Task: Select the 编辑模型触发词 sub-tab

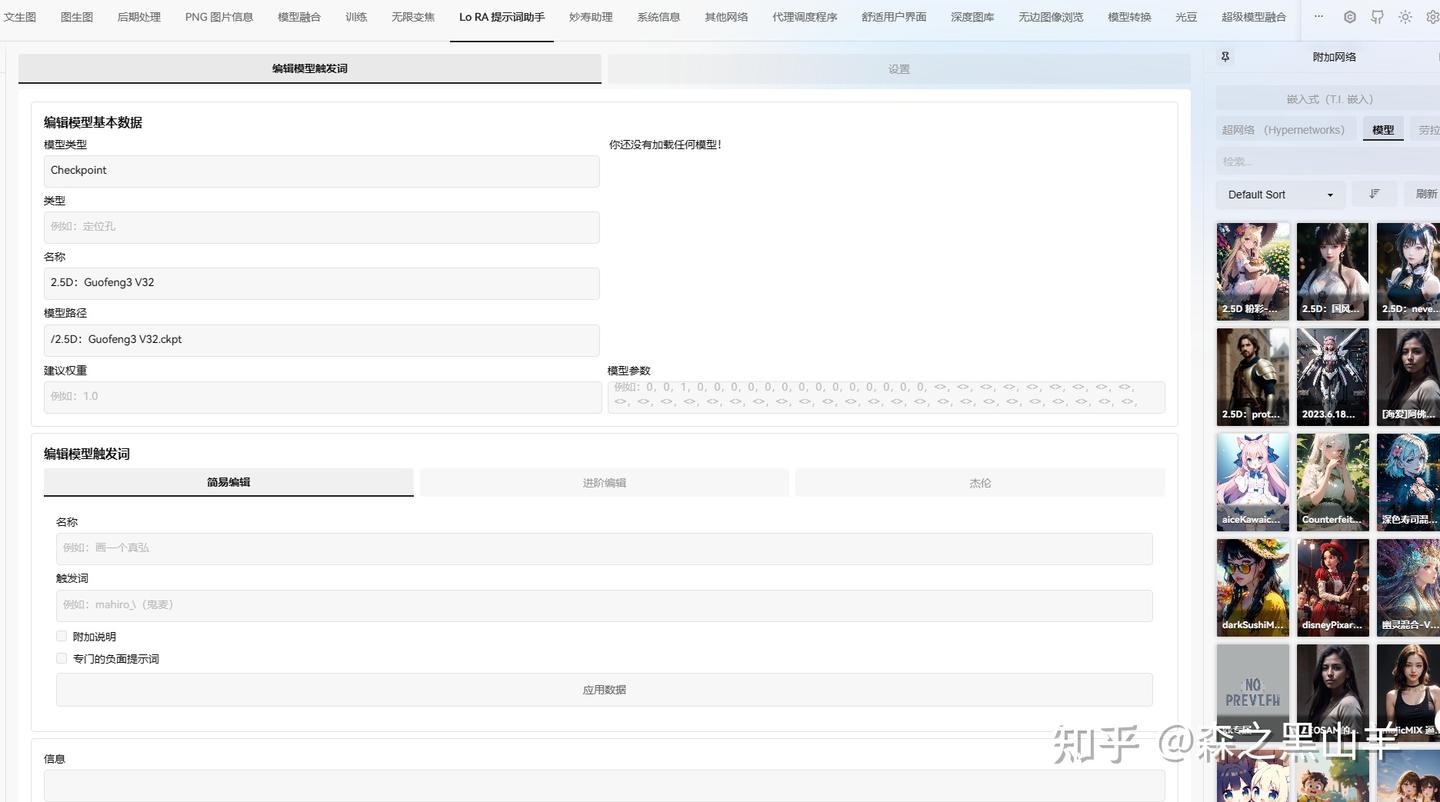Action: [x=310, y=69]
